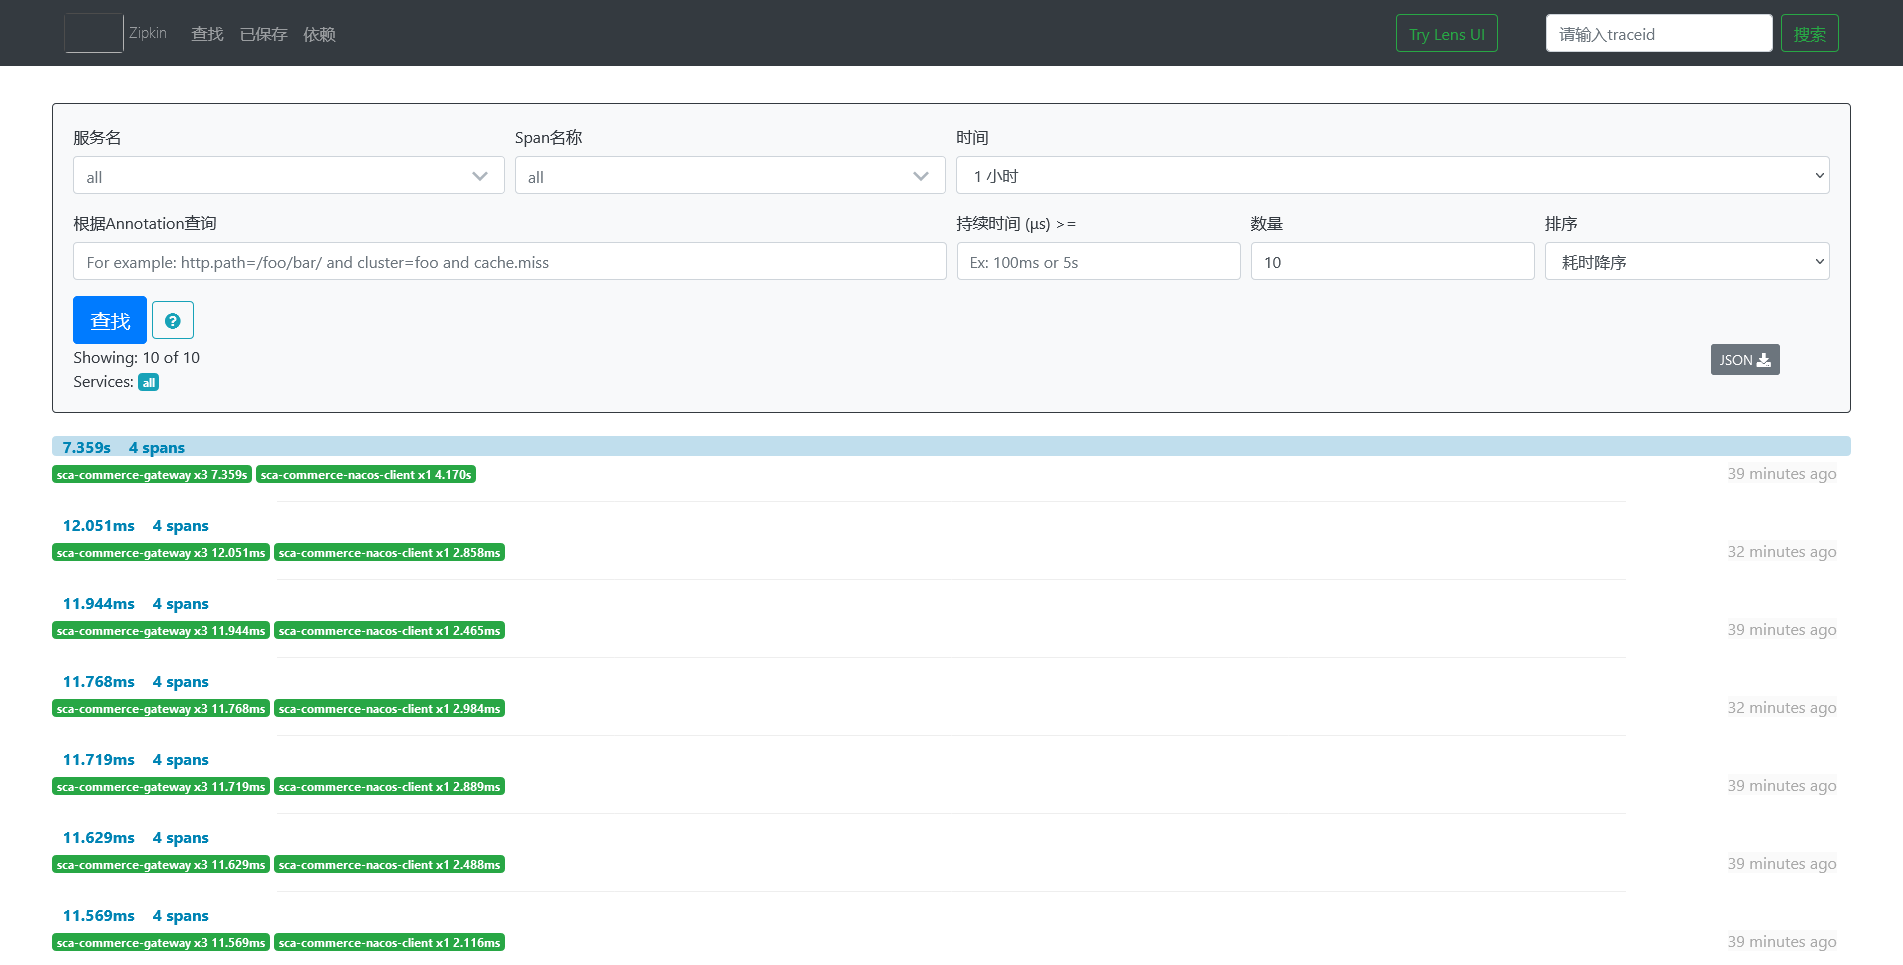This screenshot has width=1903, height=965.
Task: Open the 依赖 navigation menu item
Action: 320,34
